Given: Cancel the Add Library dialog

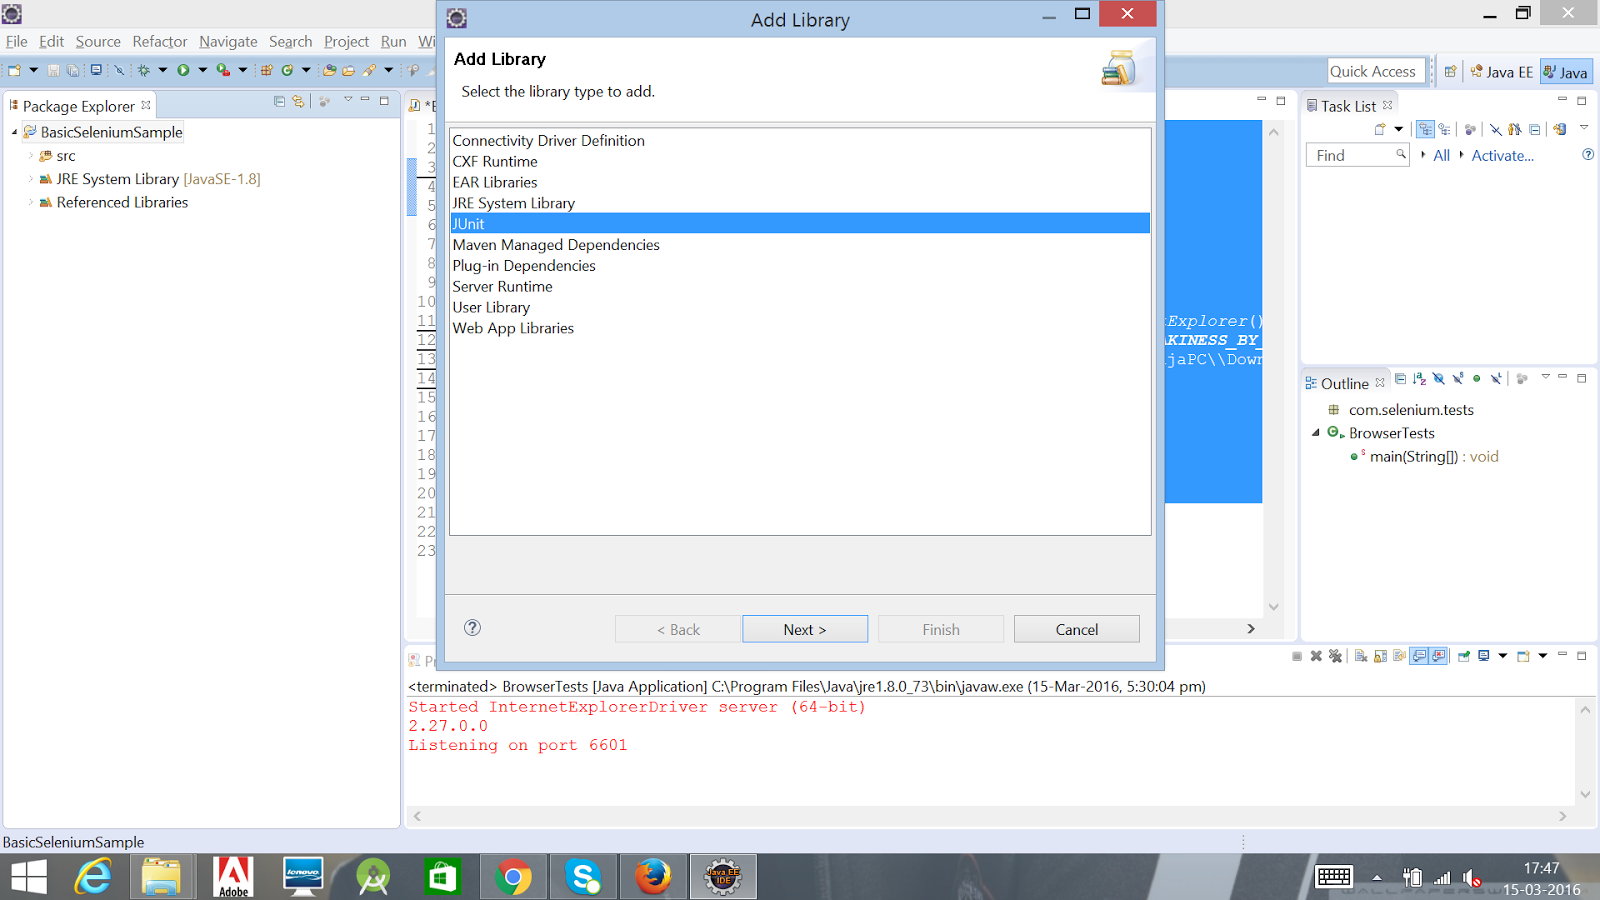Looking at the screenshot, I should 1077,629.
